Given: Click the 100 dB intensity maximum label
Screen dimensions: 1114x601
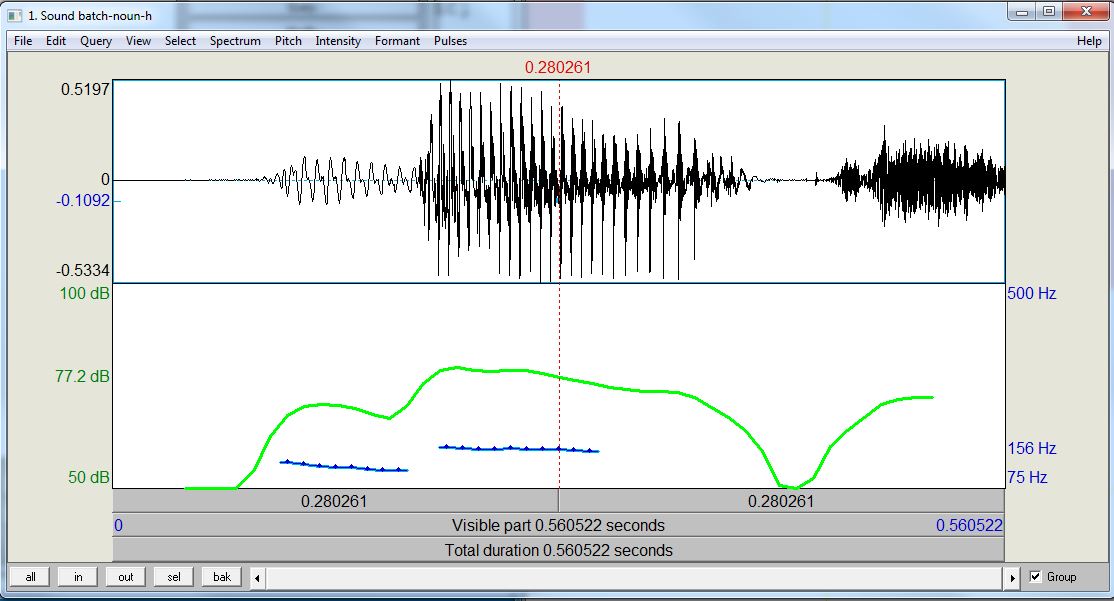Looking at the screenshot, I should (85, 293).
